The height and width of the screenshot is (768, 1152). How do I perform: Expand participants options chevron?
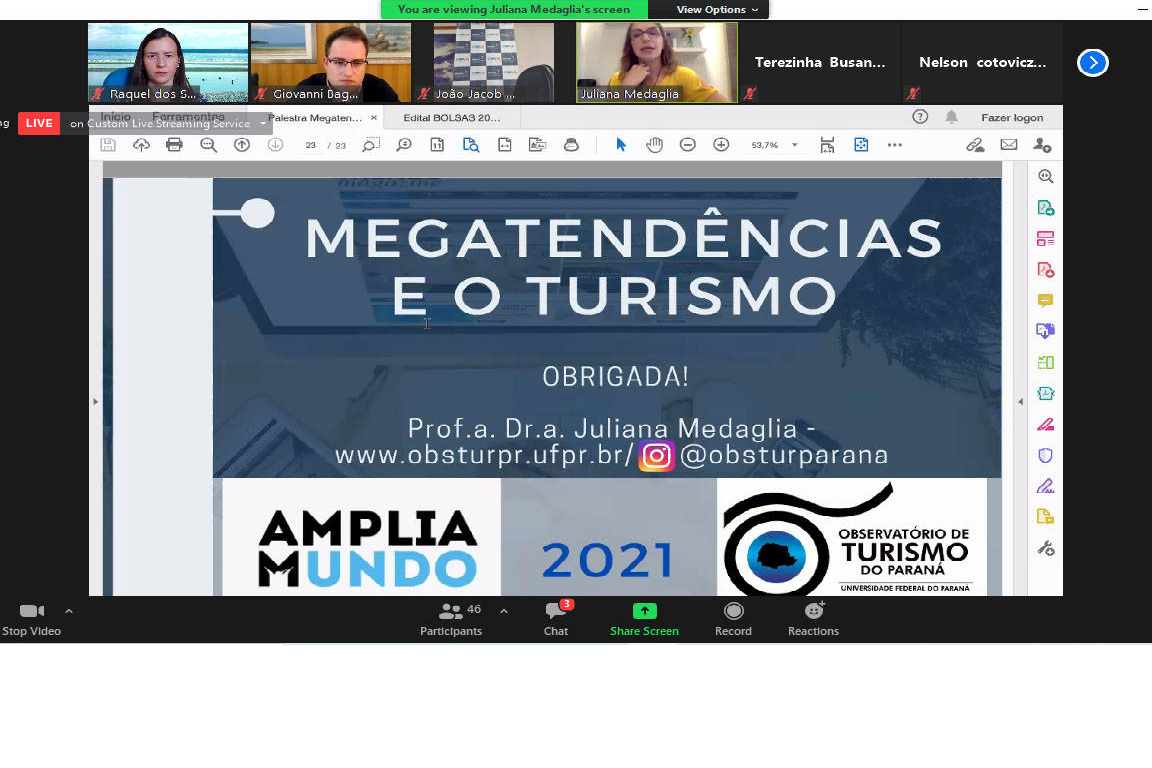504,611
